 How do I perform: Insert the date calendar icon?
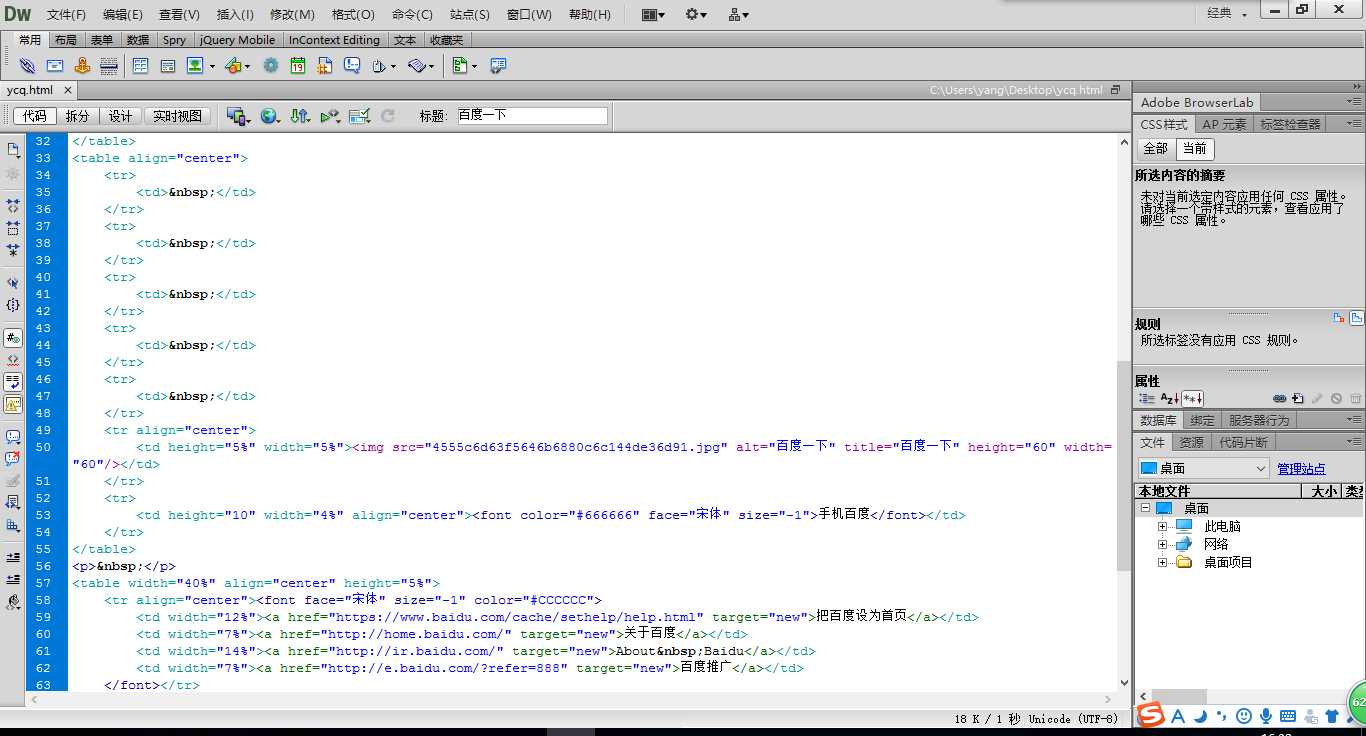pos(297,66)
